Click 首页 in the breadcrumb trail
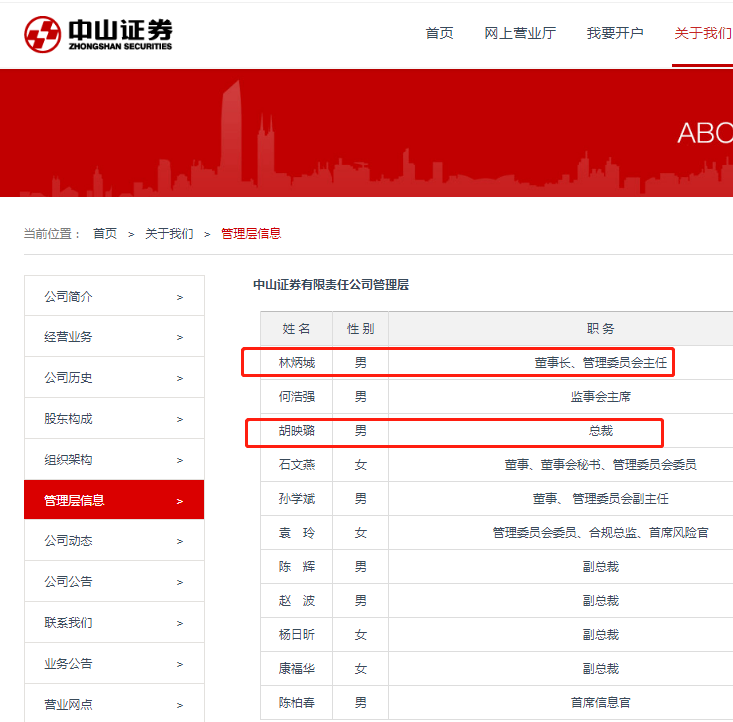This screenshot has height=722, width=733. pos(105,233)
